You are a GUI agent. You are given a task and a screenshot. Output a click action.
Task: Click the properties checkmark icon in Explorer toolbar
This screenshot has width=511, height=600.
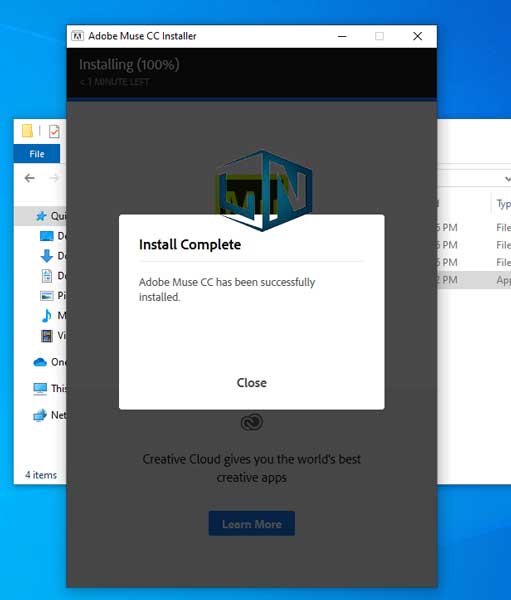[x=54, y=131]
